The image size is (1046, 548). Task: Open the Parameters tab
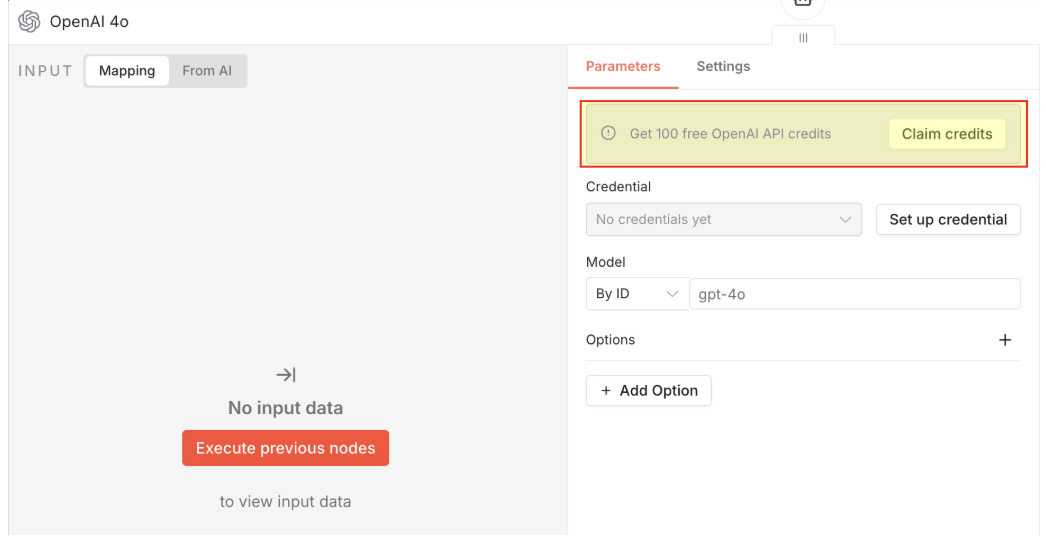point(623,66)
